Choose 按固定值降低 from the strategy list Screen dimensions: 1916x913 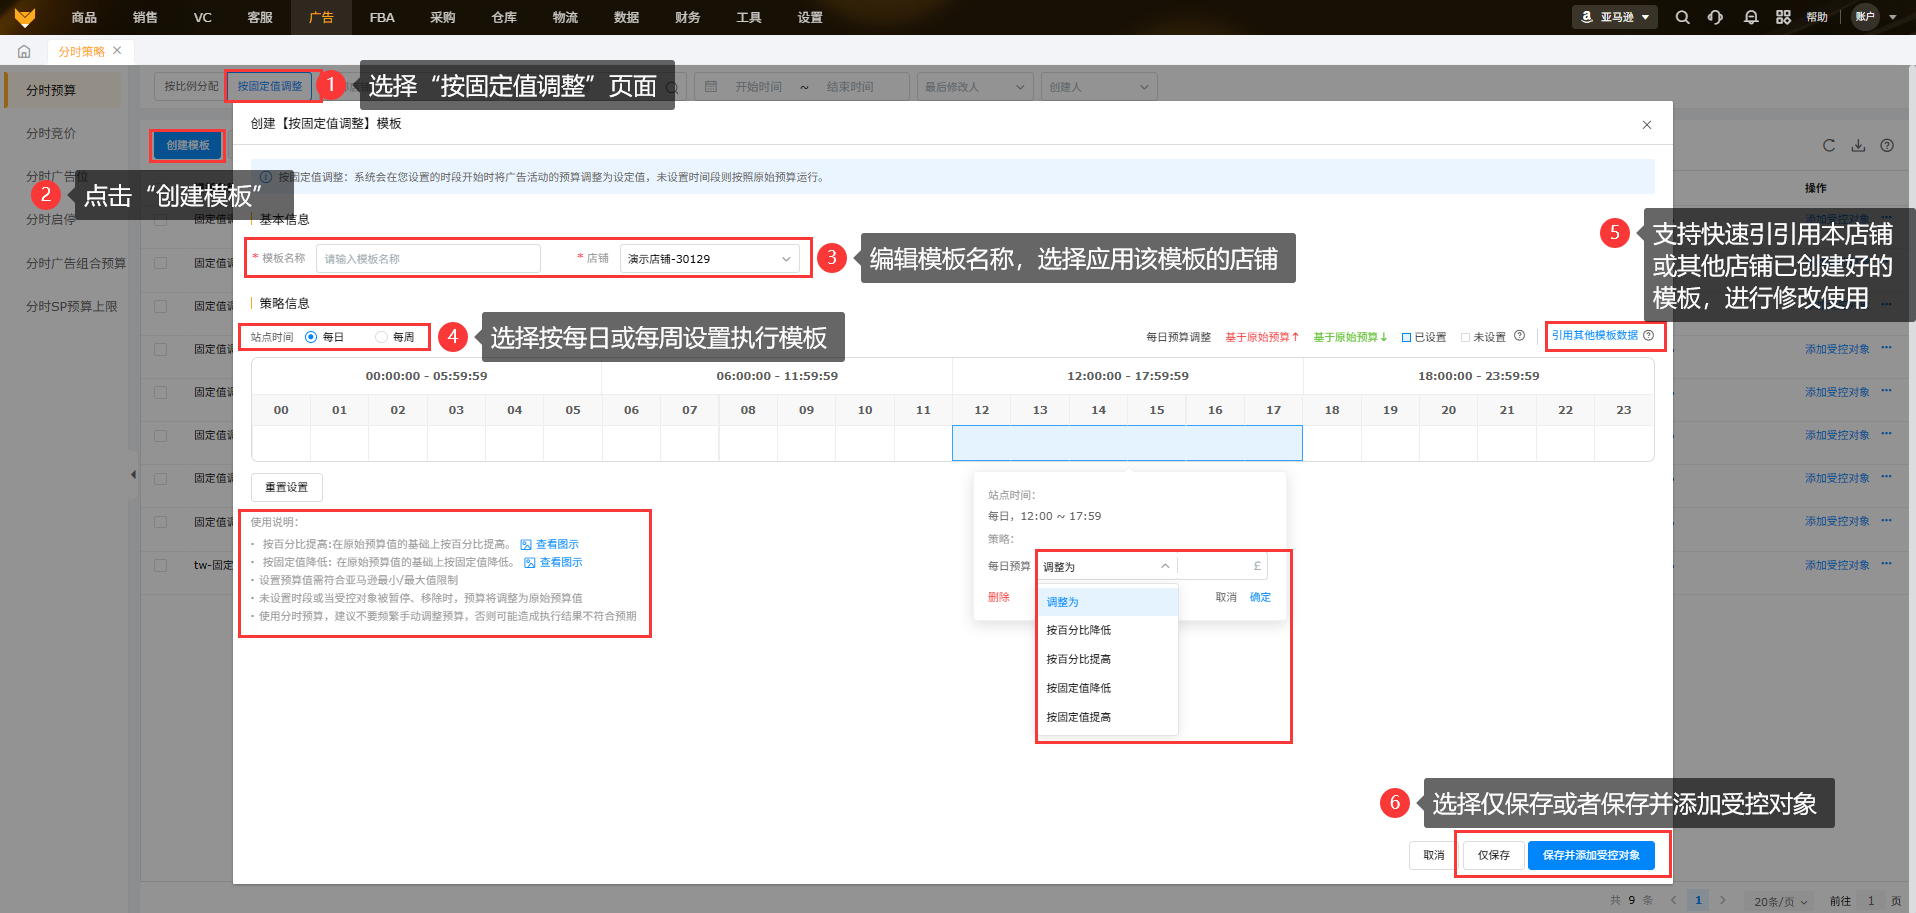click(x=1078, y=688)
